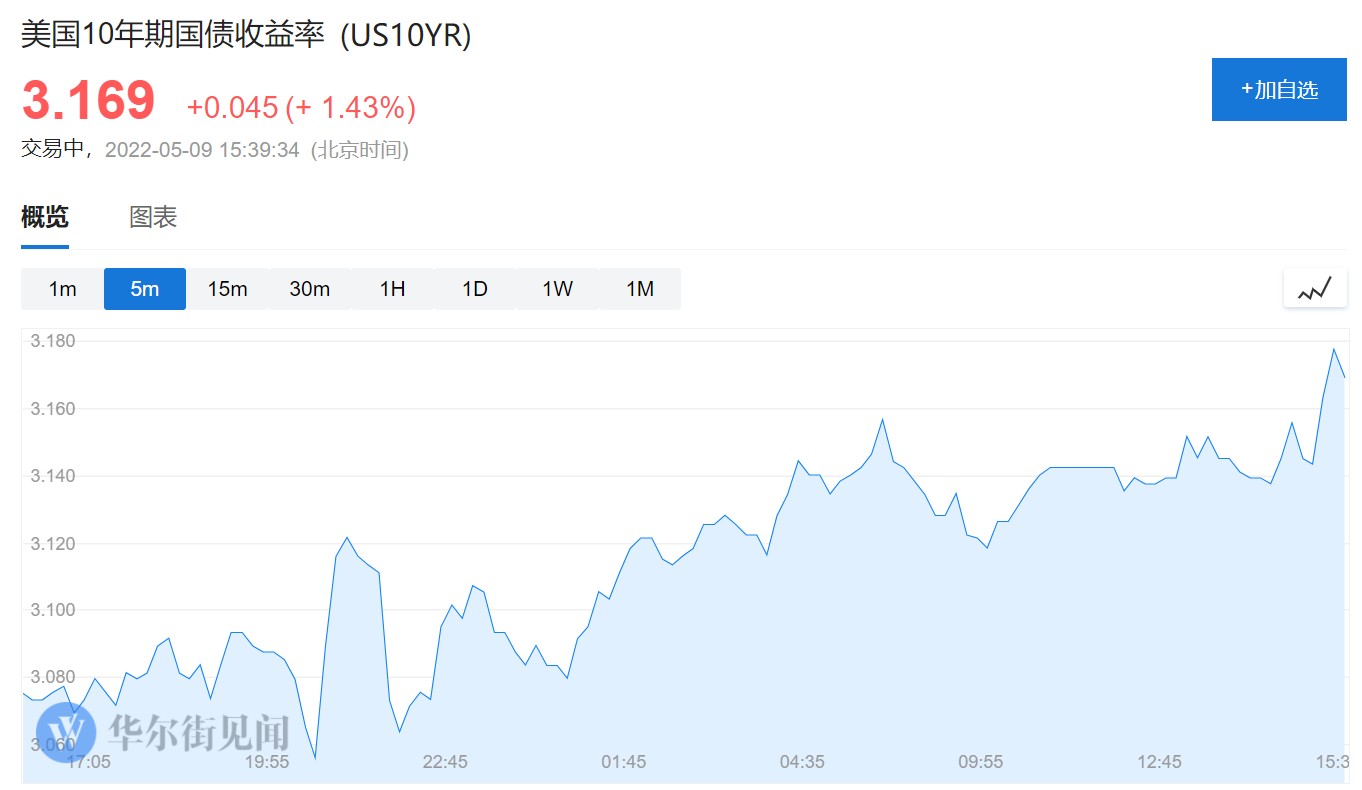1362x790 pixels.
Task: Click the Wallstreetcn watermark logo
Action: coord(66,732)
